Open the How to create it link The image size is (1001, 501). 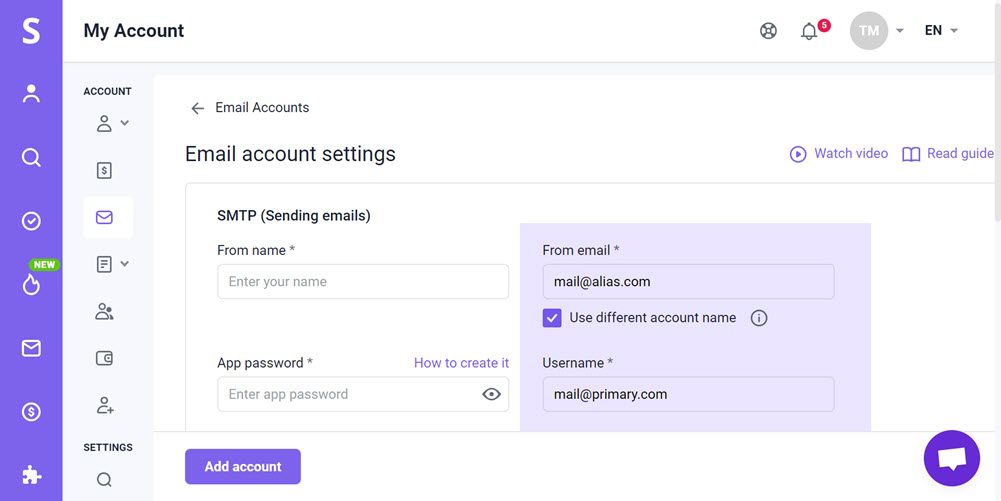pos(461,363)
